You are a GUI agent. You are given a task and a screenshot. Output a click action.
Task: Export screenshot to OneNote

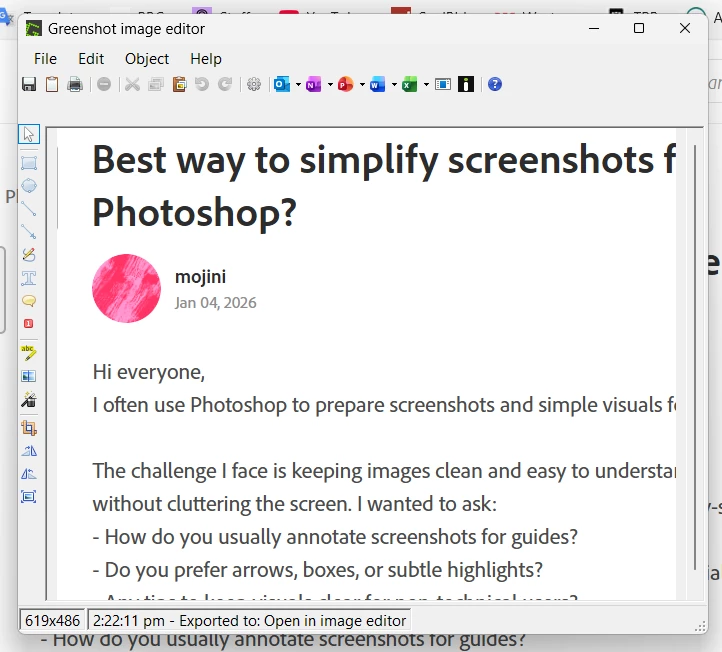tap(314, 85)
